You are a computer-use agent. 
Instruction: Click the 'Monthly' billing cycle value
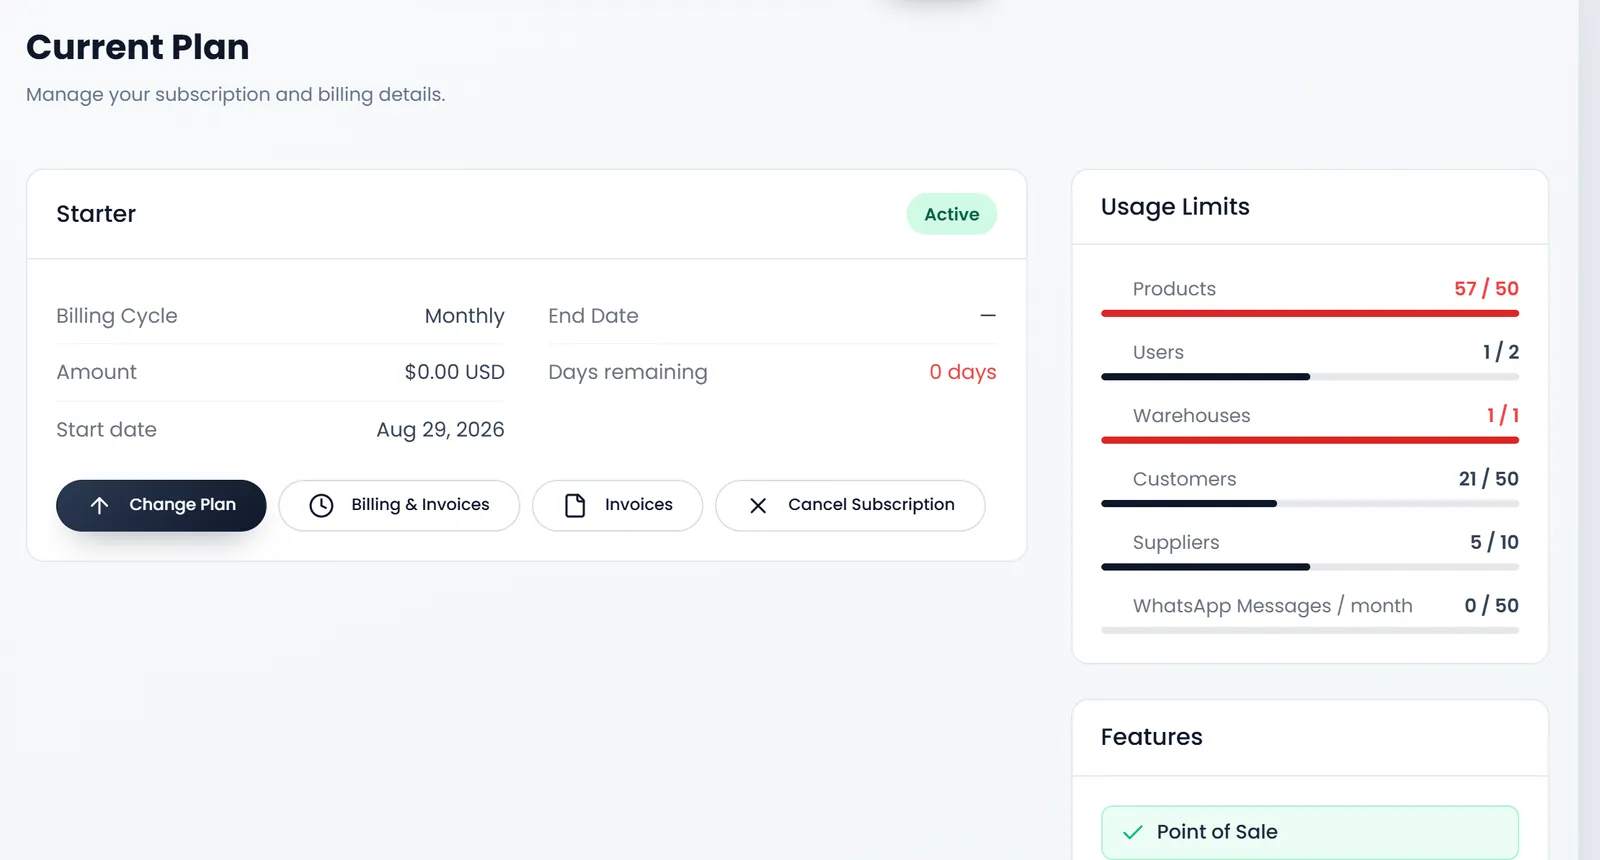point(465,316)
